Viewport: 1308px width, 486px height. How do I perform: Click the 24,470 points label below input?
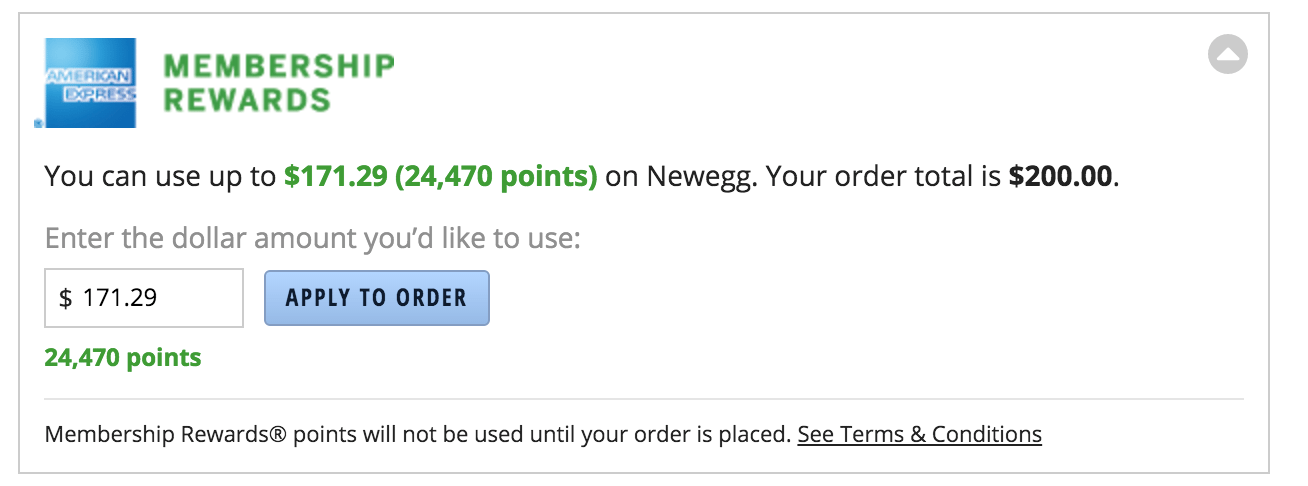coord(123,358)
